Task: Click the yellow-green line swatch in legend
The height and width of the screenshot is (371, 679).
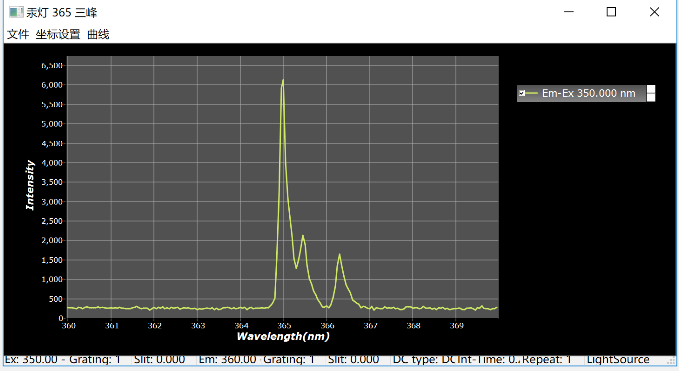Action: point(532,93)
